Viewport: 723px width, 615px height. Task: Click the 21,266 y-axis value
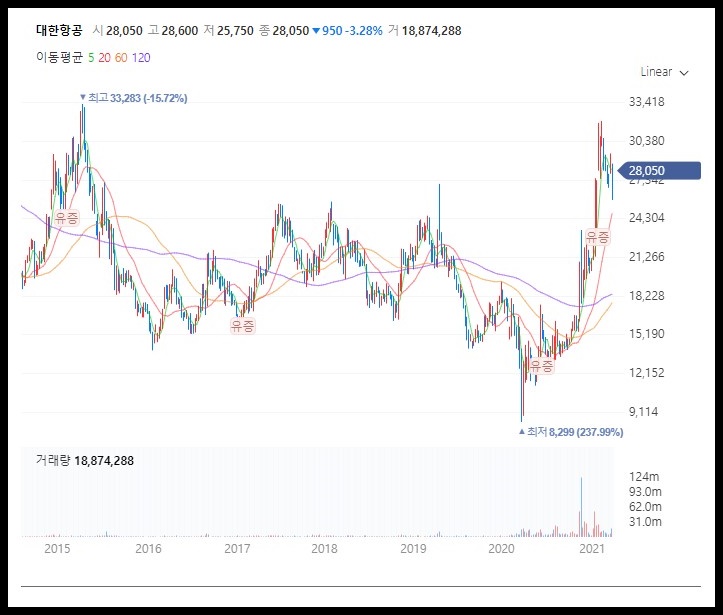point(647,257)
